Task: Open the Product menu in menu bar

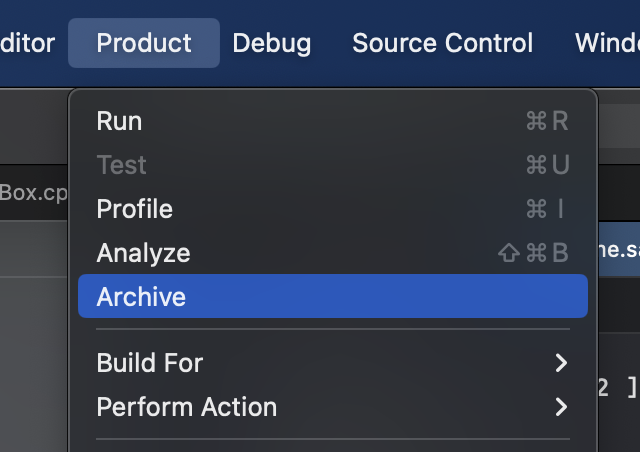Action: coord(144,43)
